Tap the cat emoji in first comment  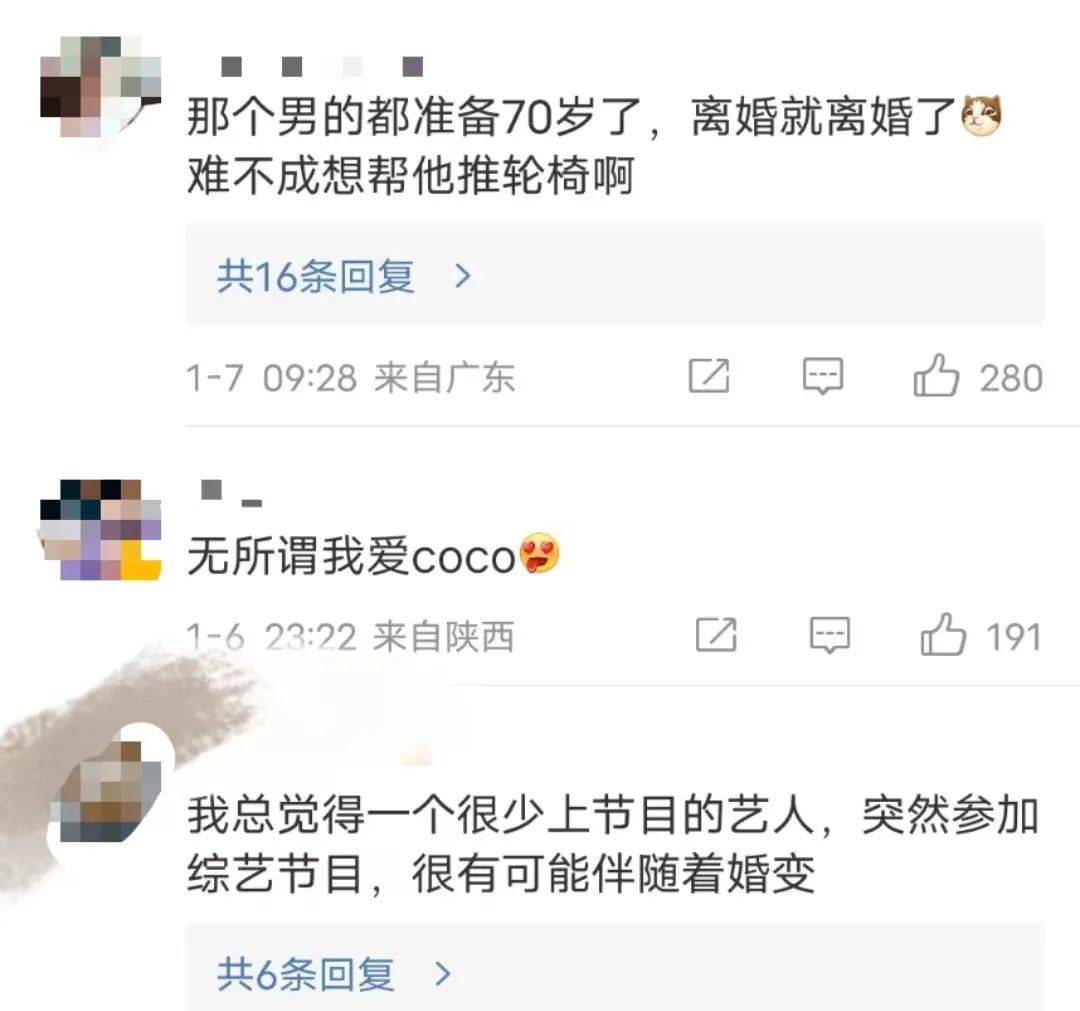click(x=980, y=116)
